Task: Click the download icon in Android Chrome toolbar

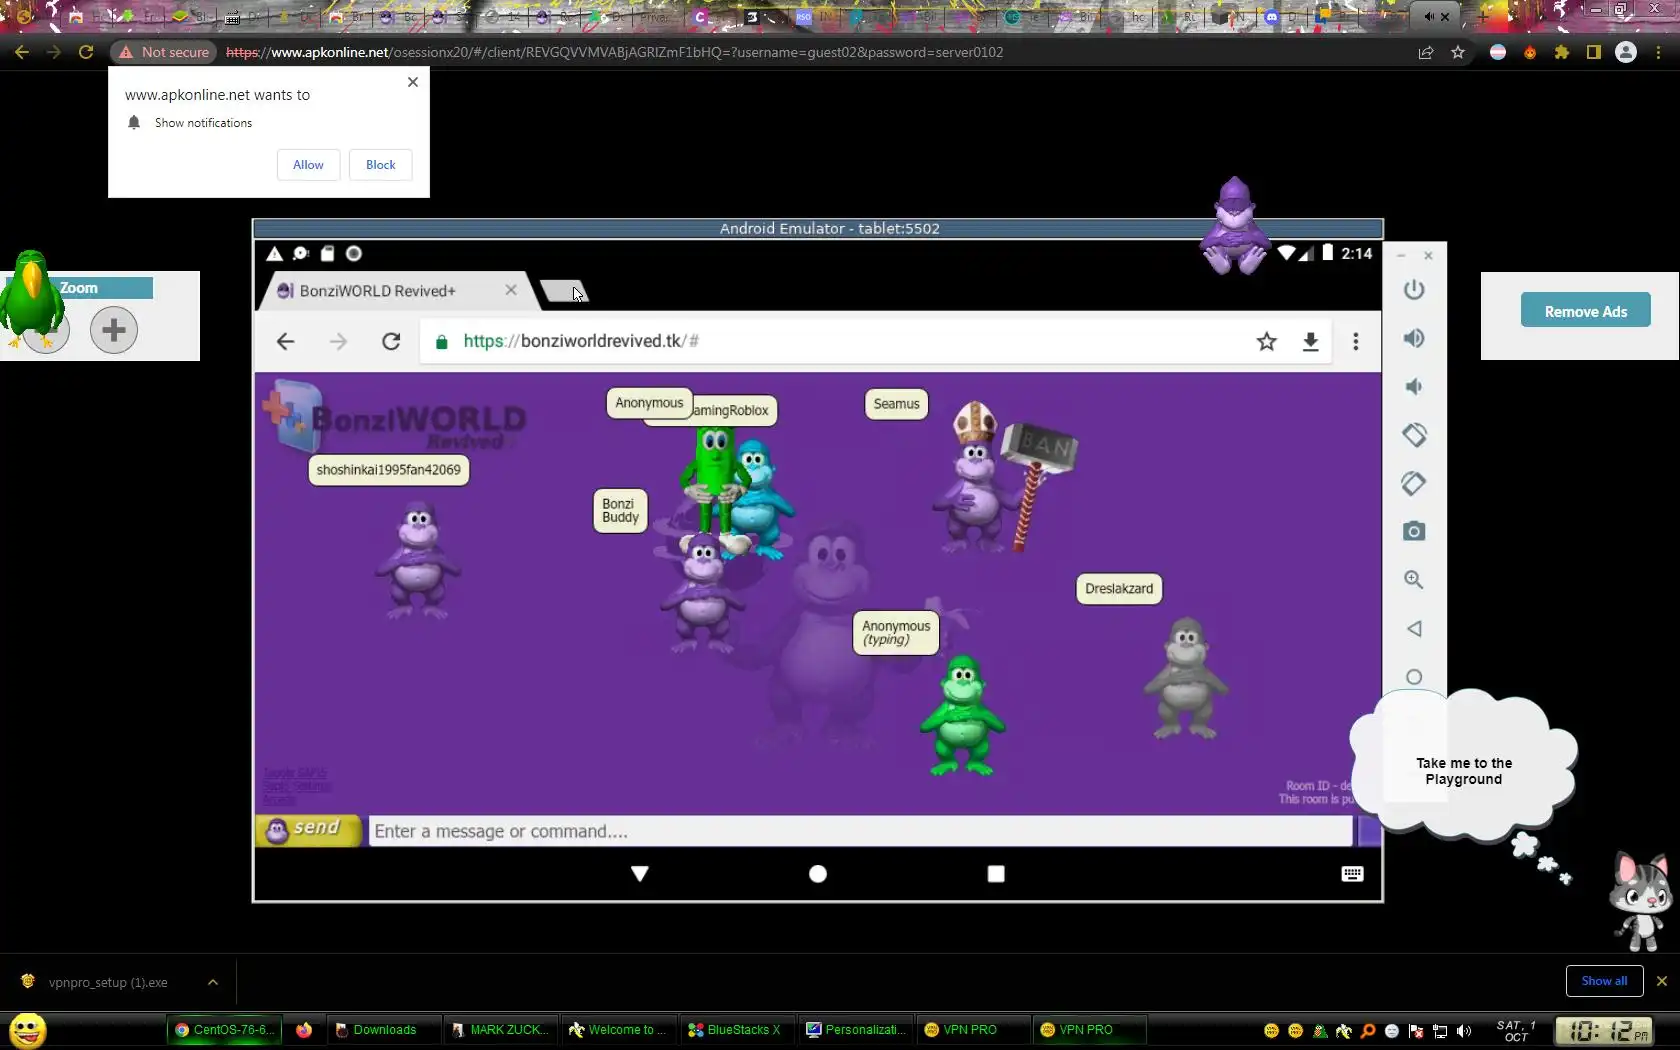Action: click(1310, 341)
